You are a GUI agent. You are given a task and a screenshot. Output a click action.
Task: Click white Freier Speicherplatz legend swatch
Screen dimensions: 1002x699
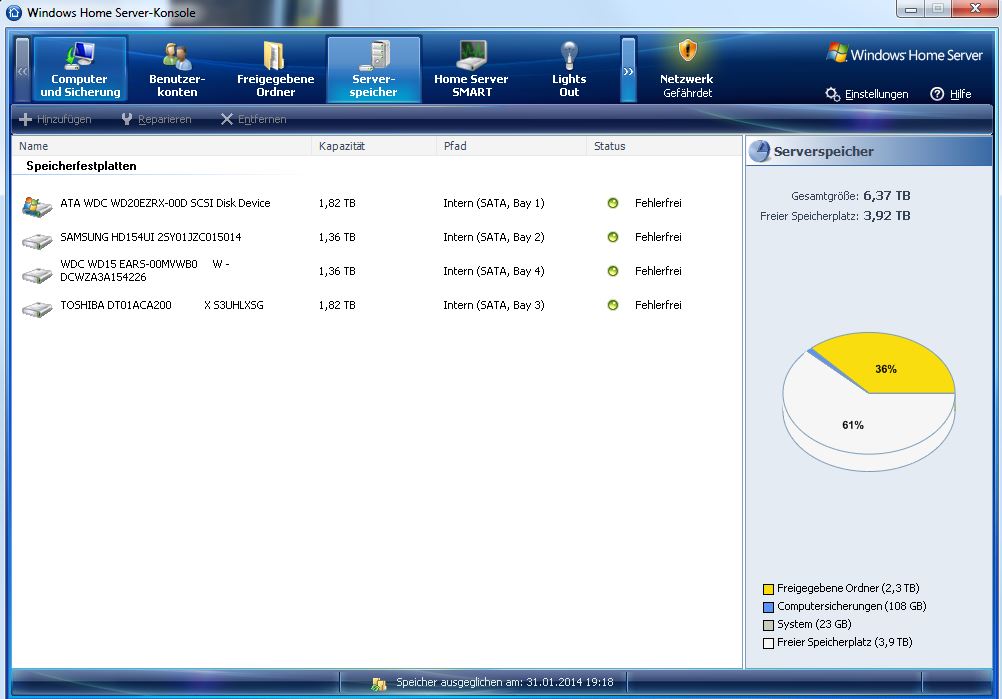pyautogui.click(x=768, y=643)
